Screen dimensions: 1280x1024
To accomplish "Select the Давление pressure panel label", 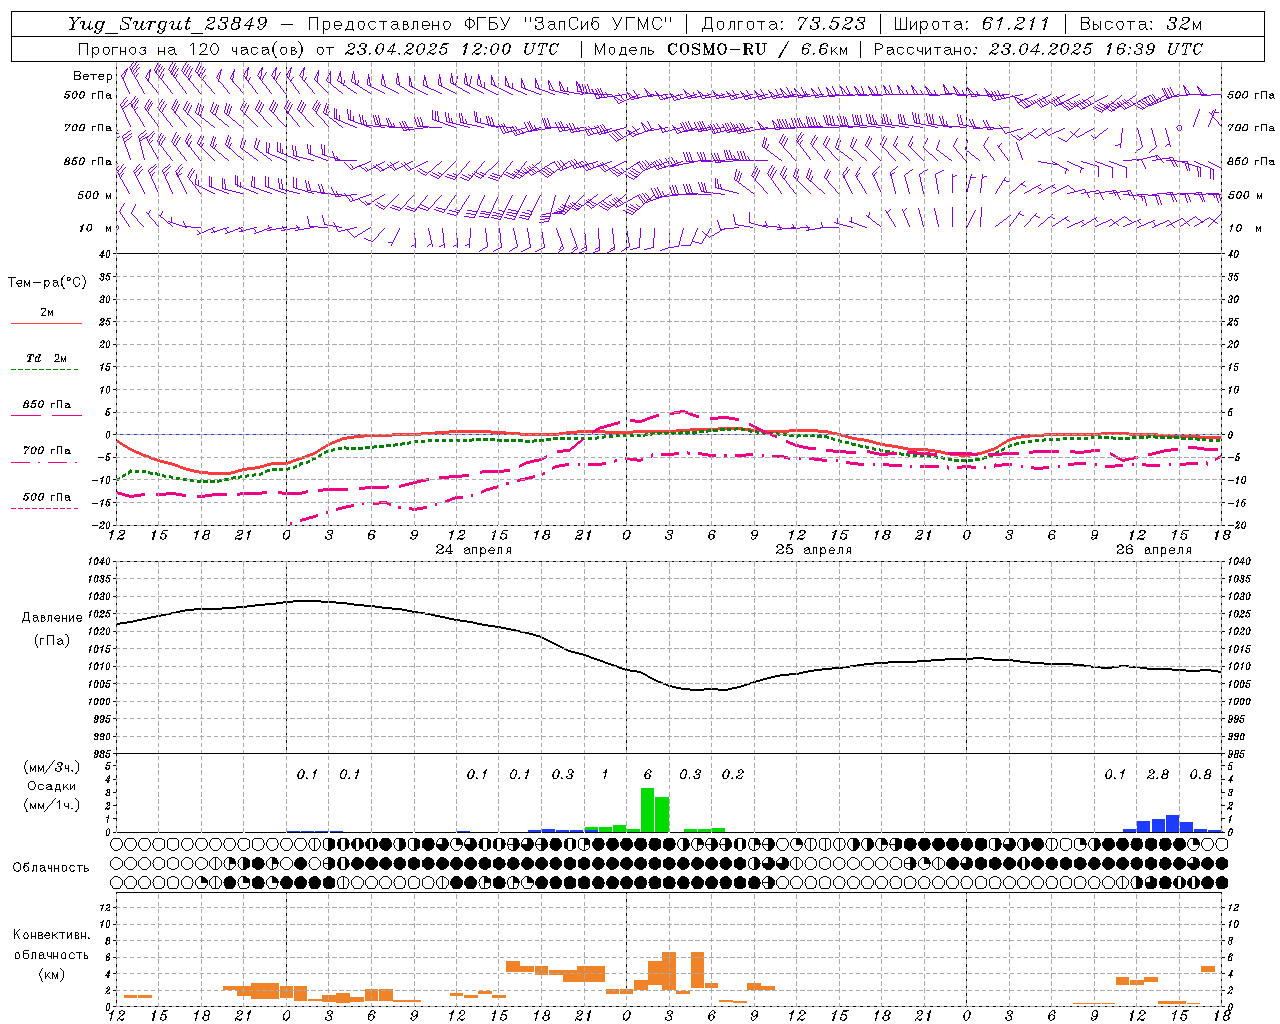I will click(50, 618).
